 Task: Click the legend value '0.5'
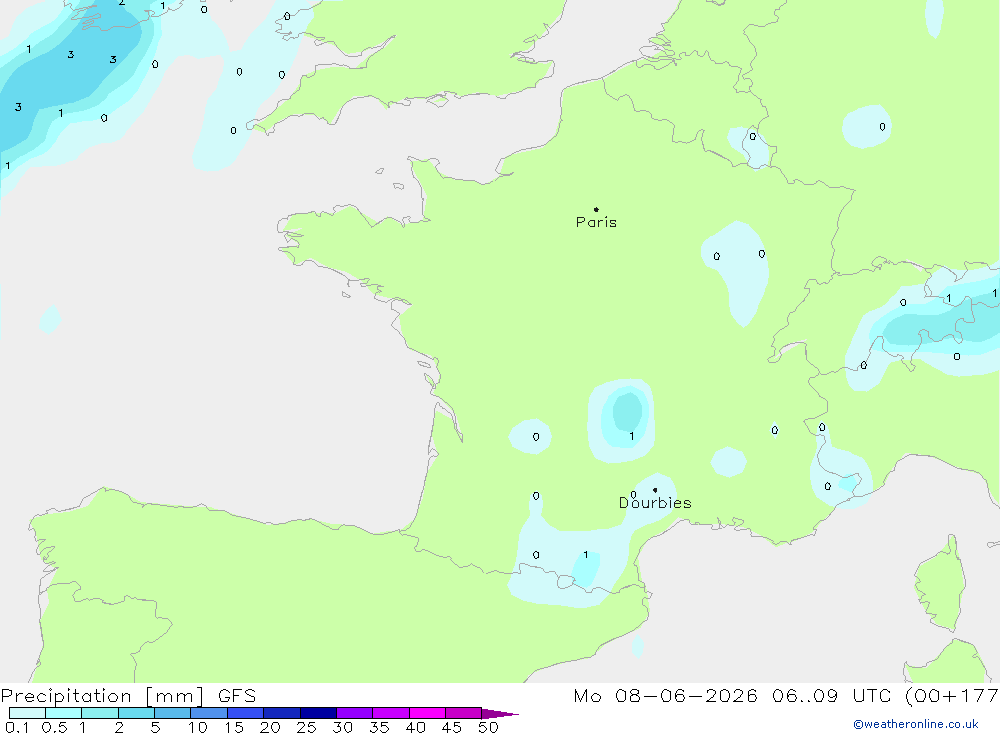pos(54,727)
